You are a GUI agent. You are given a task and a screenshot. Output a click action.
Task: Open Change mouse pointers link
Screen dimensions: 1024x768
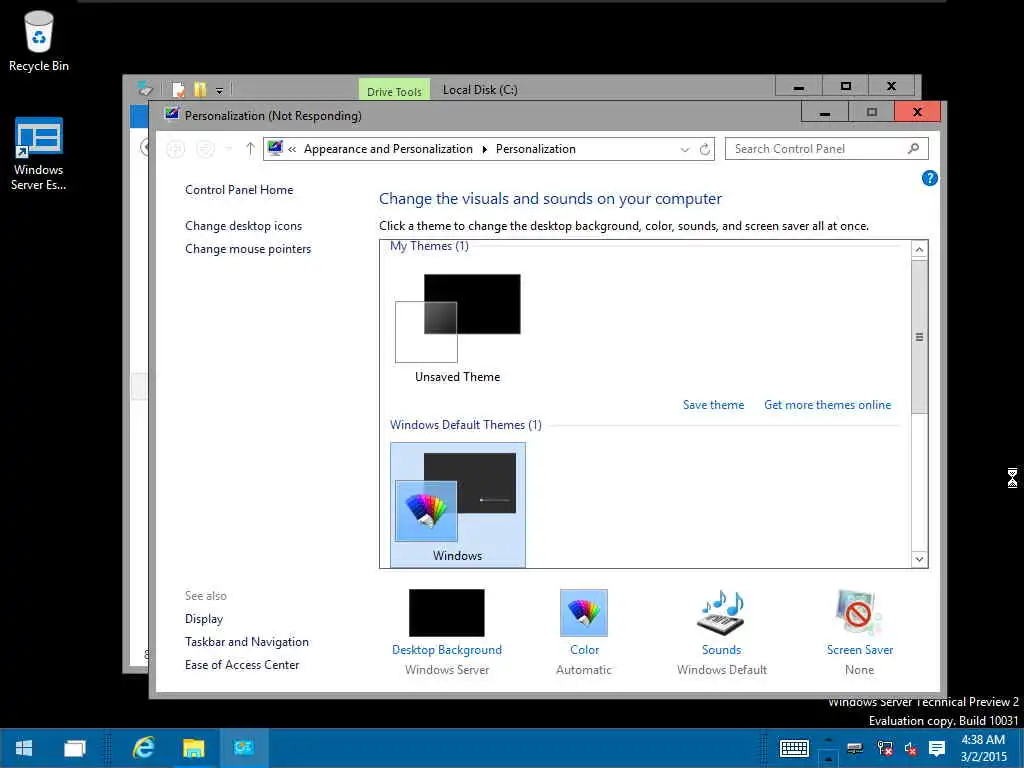pos(248,249)
